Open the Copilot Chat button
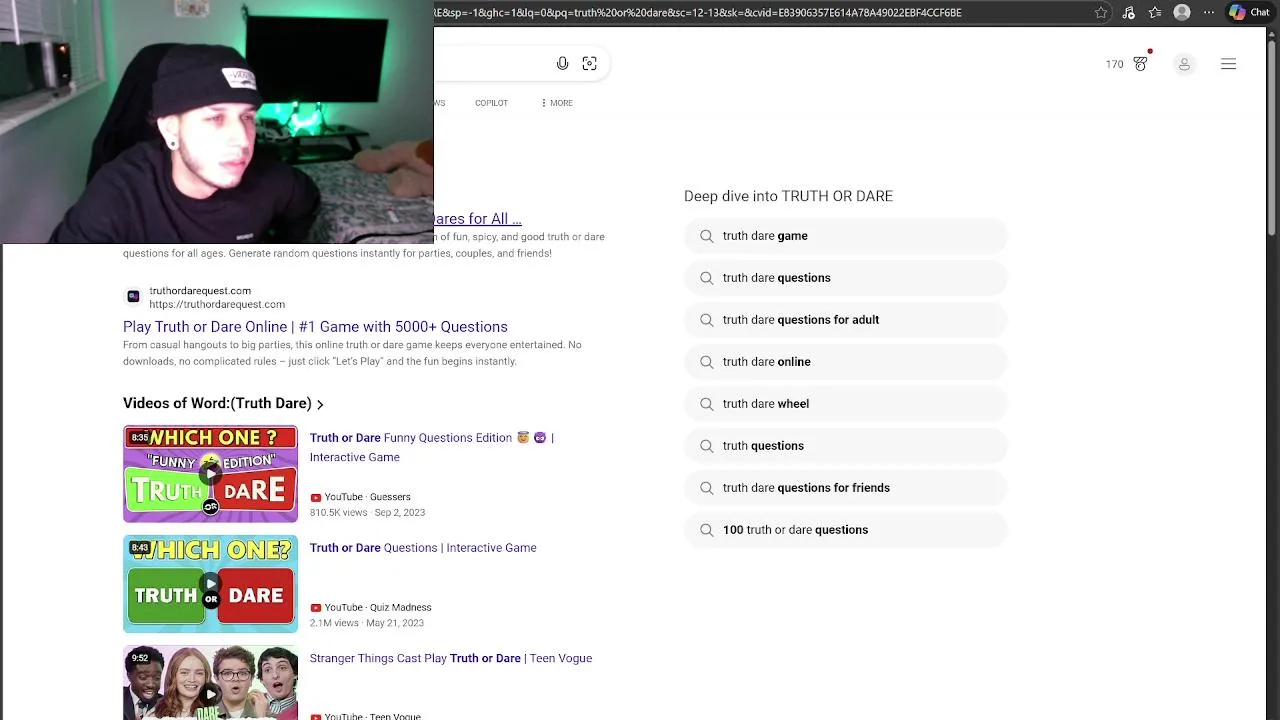This screenshot has width=1280, height=720. (x=1250, y=12)
